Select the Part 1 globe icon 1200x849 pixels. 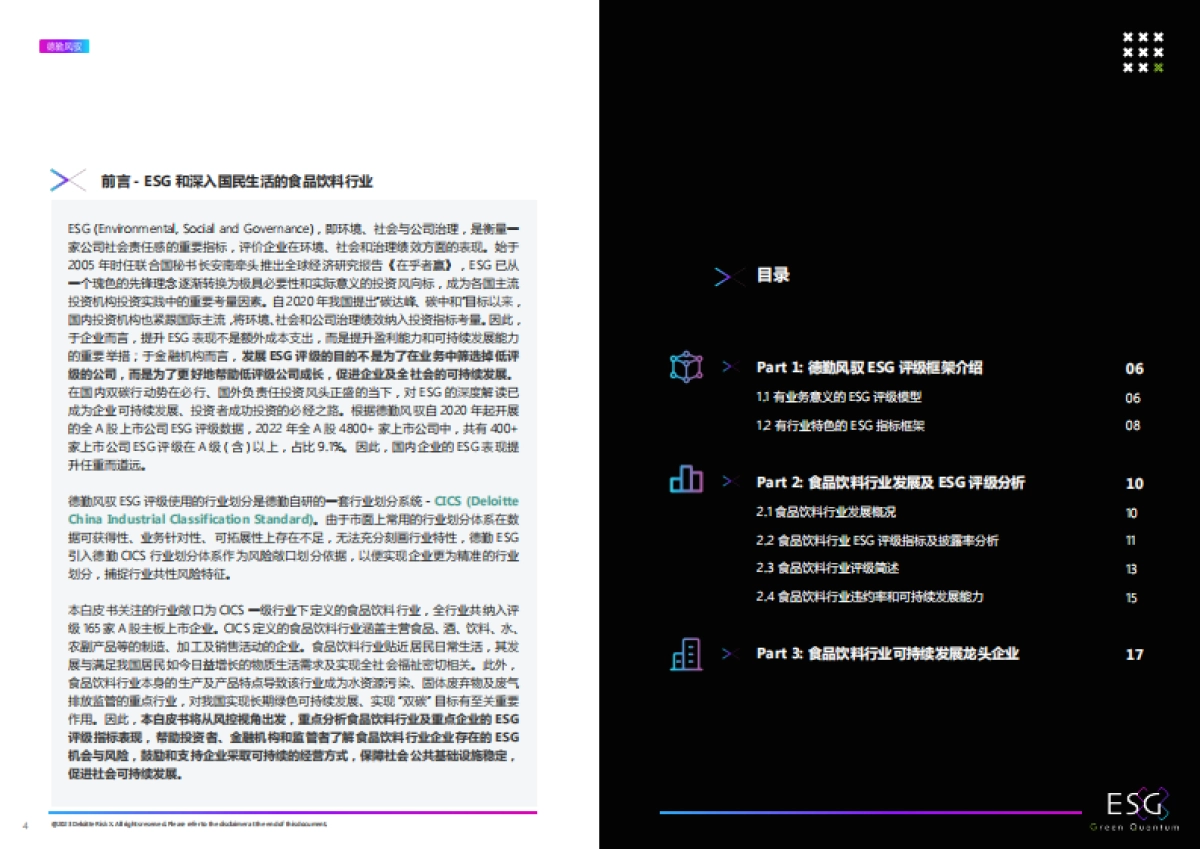(686, 368)
